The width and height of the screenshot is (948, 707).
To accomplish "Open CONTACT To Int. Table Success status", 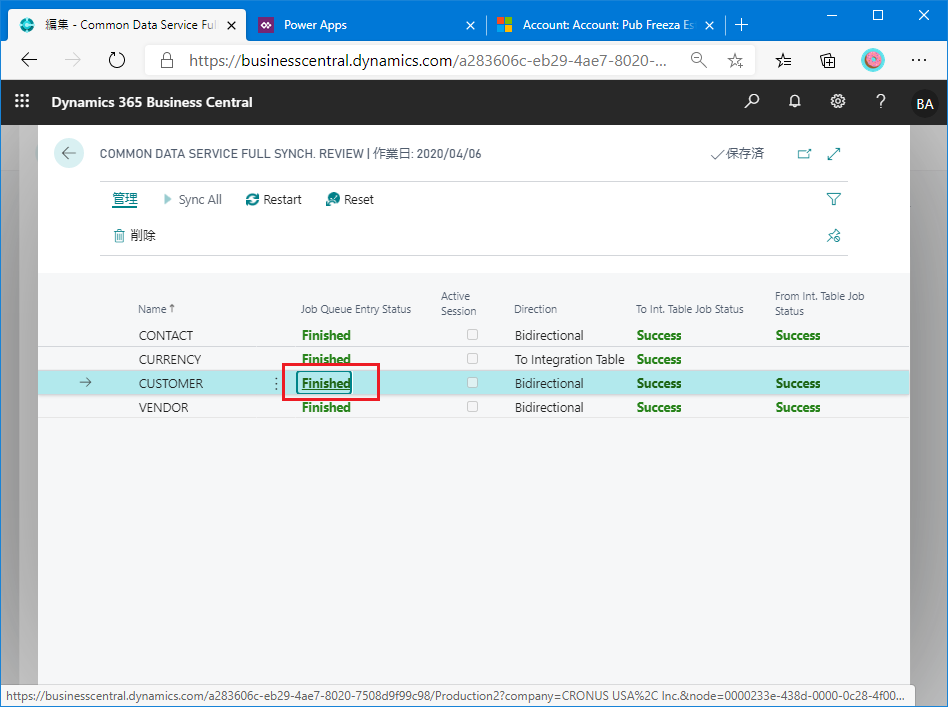I will [658, 335].
